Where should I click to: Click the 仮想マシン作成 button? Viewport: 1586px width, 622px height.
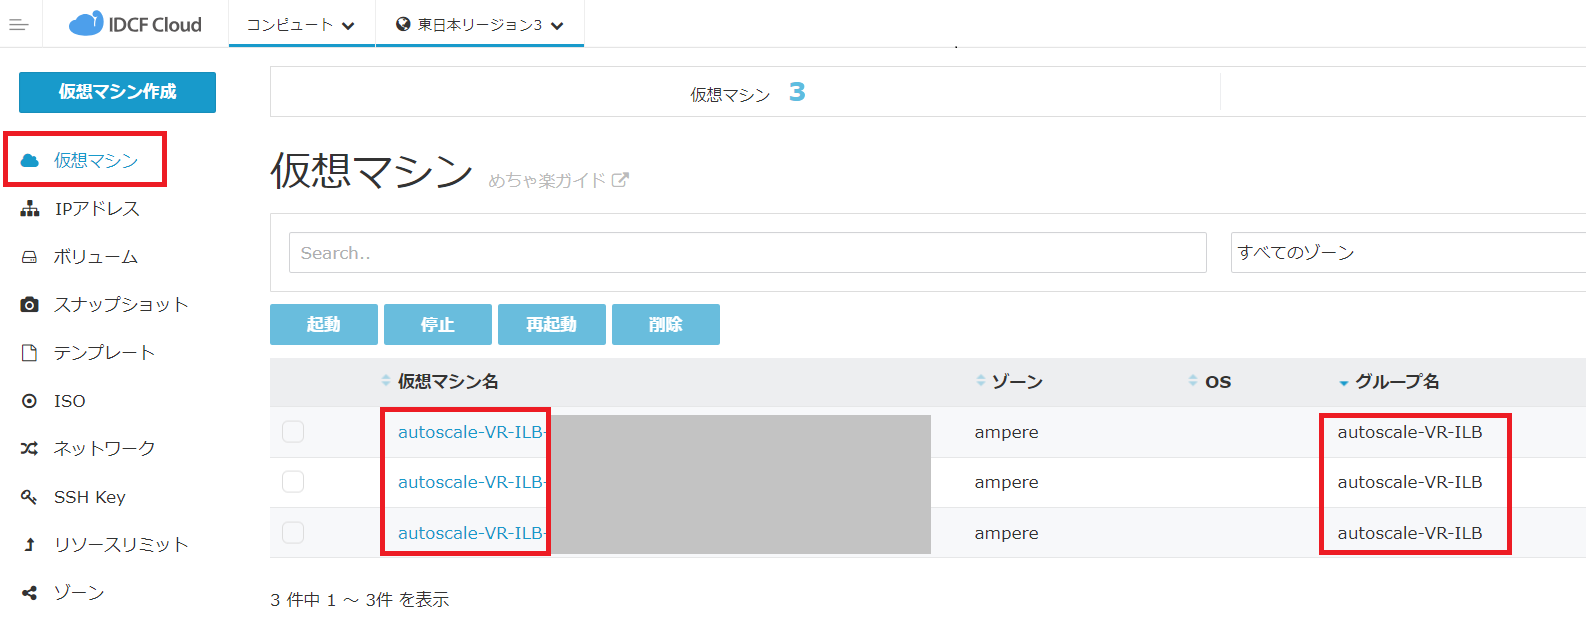click(x=117, y=92)
